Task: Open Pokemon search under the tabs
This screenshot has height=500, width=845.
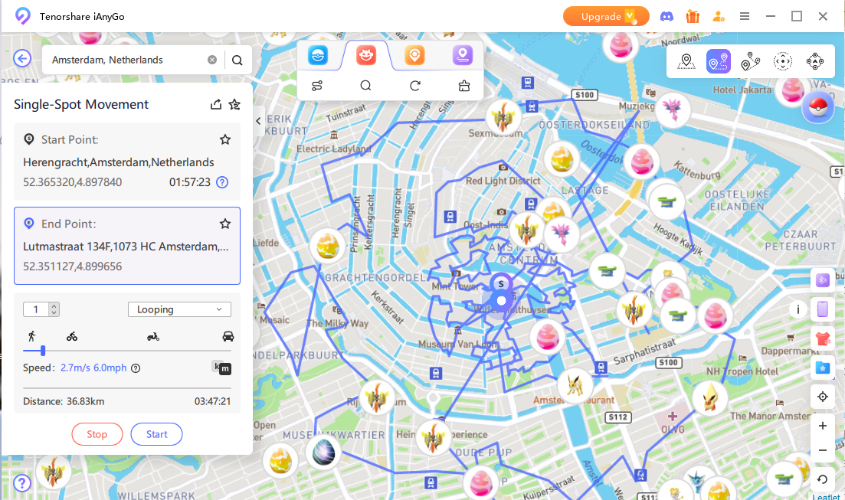Action: 365,86
